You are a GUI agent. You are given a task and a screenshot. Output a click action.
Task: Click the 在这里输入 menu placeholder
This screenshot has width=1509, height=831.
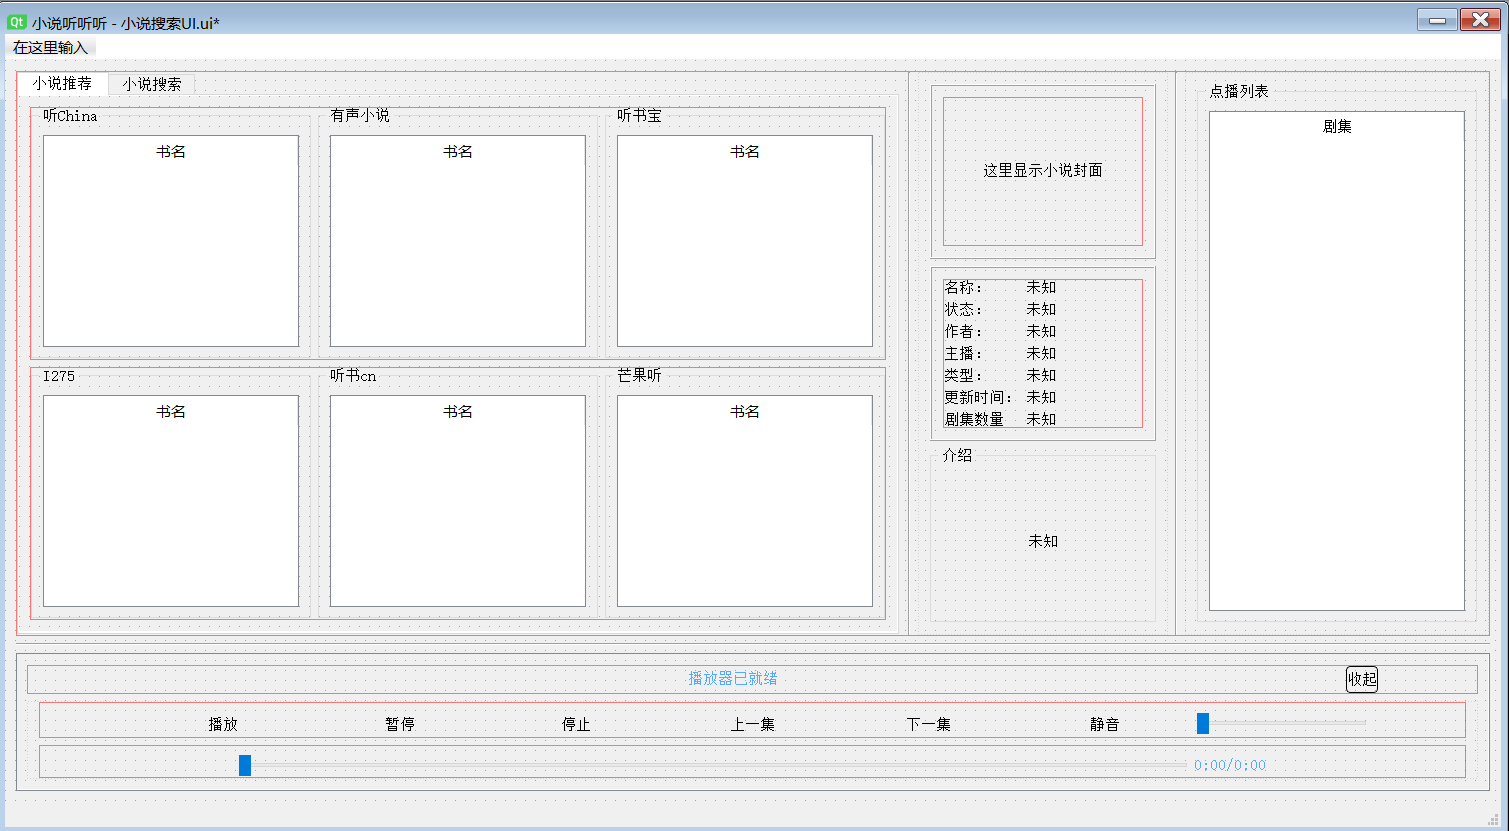pyautogui.click(x=51, y=47)
